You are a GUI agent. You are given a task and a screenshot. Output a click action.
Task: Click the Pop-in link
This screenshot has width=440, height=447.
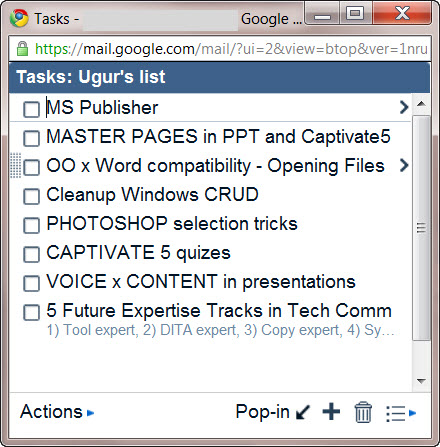tap(262, 412)
